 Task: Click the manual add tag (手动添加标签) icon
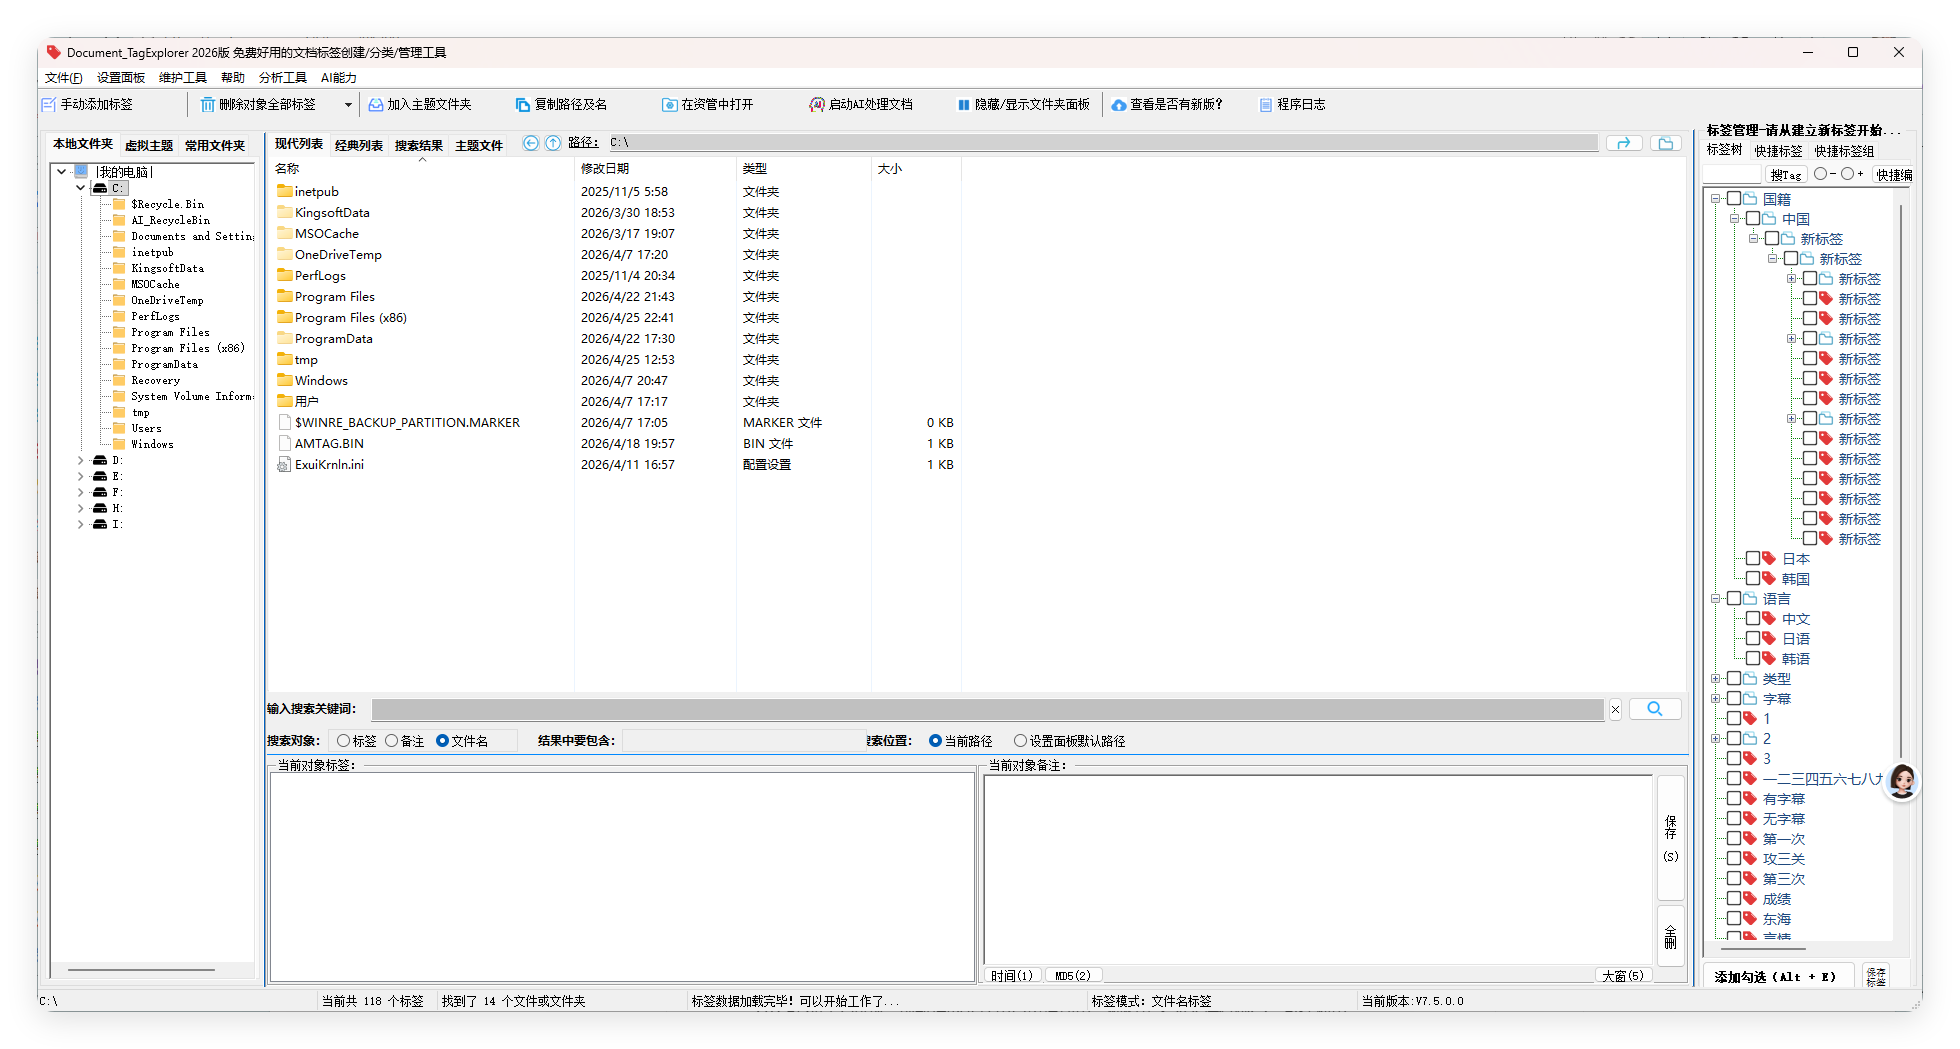(x=49, y=105)
